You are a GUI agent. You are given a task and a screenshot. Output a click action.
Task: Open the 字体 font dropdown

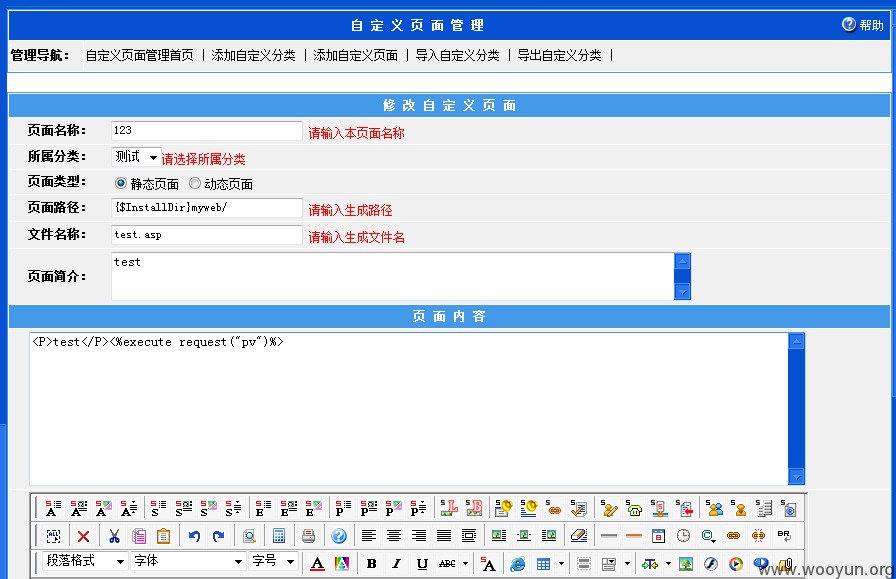click(x=188, y=561)
